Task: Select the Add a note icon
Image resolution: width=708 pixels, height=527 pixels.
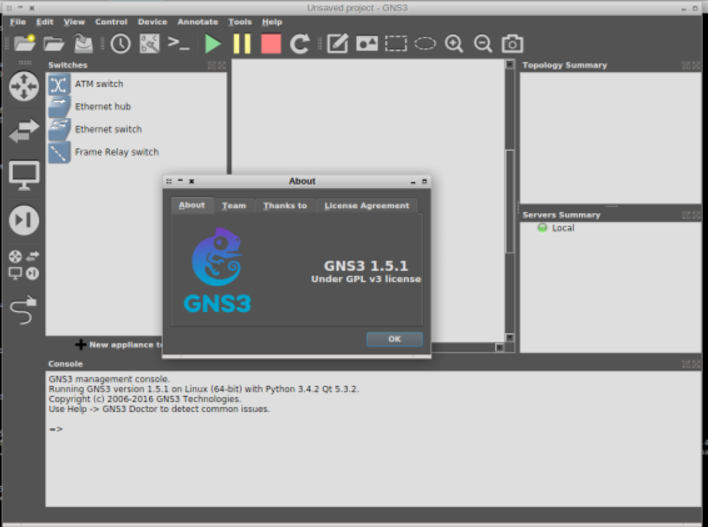Action: 337,43
